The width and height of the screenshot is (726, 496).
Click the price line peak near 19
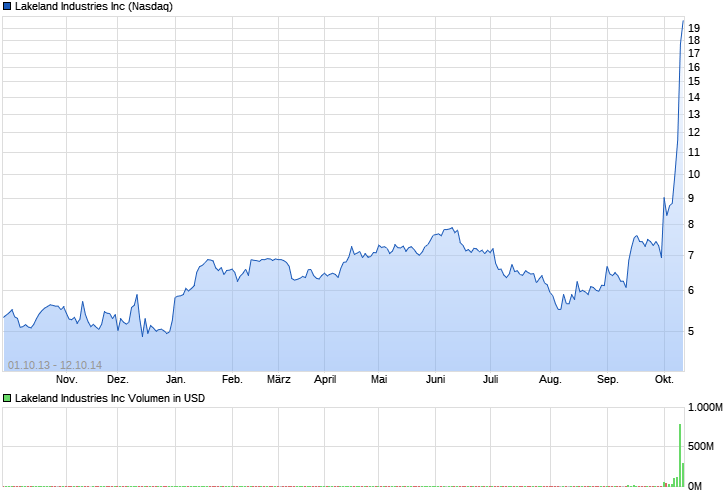point(683,21)
